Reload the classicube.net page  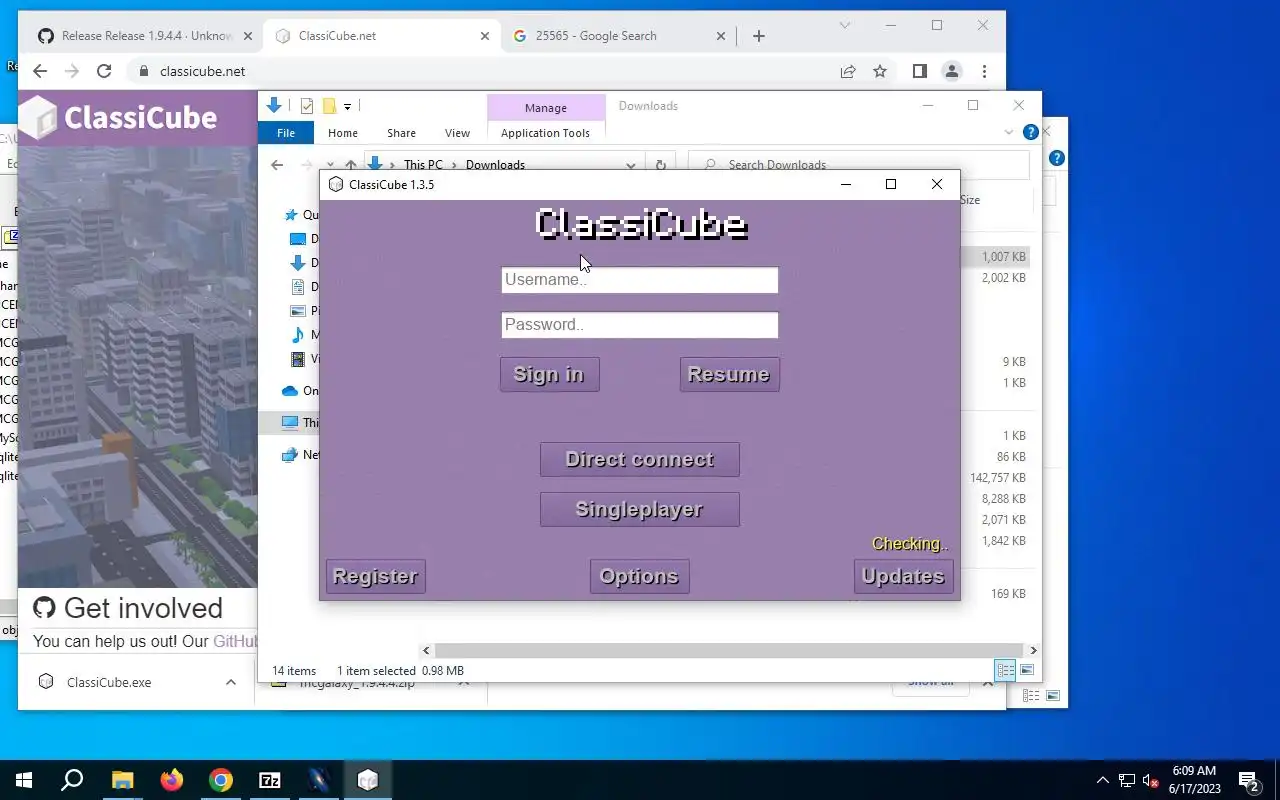coord(104,71)
